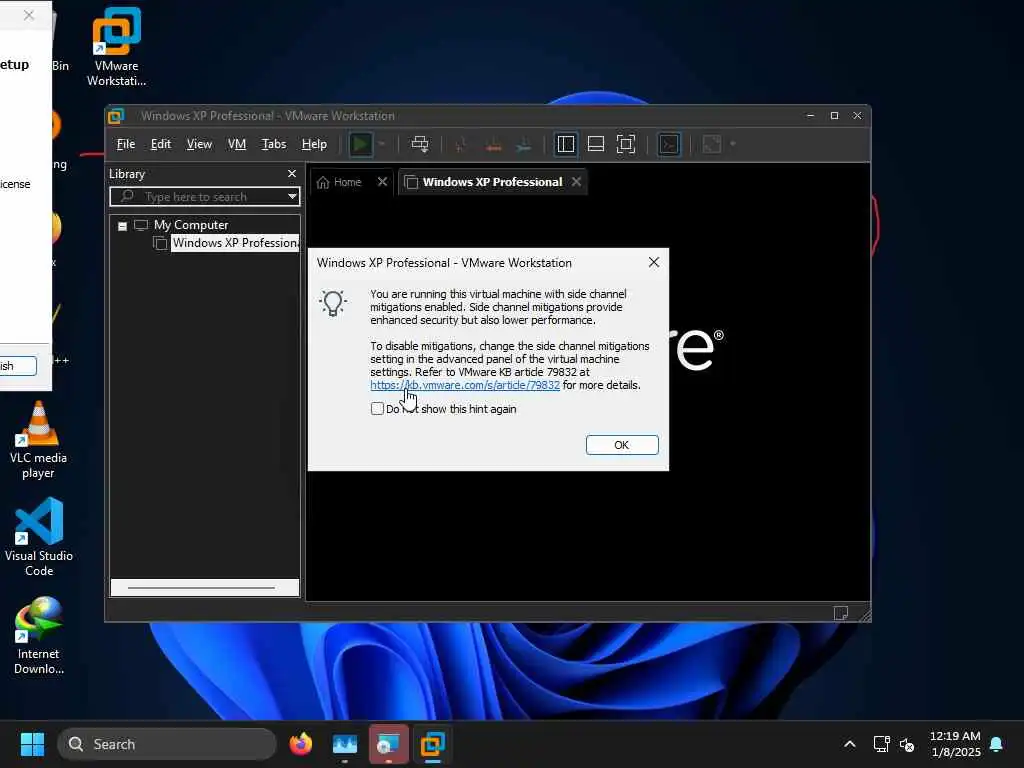Open the power options dropdown arrow beside play button
The width and height of the screenshot is (1024, 768).
[x=382, y=144]
